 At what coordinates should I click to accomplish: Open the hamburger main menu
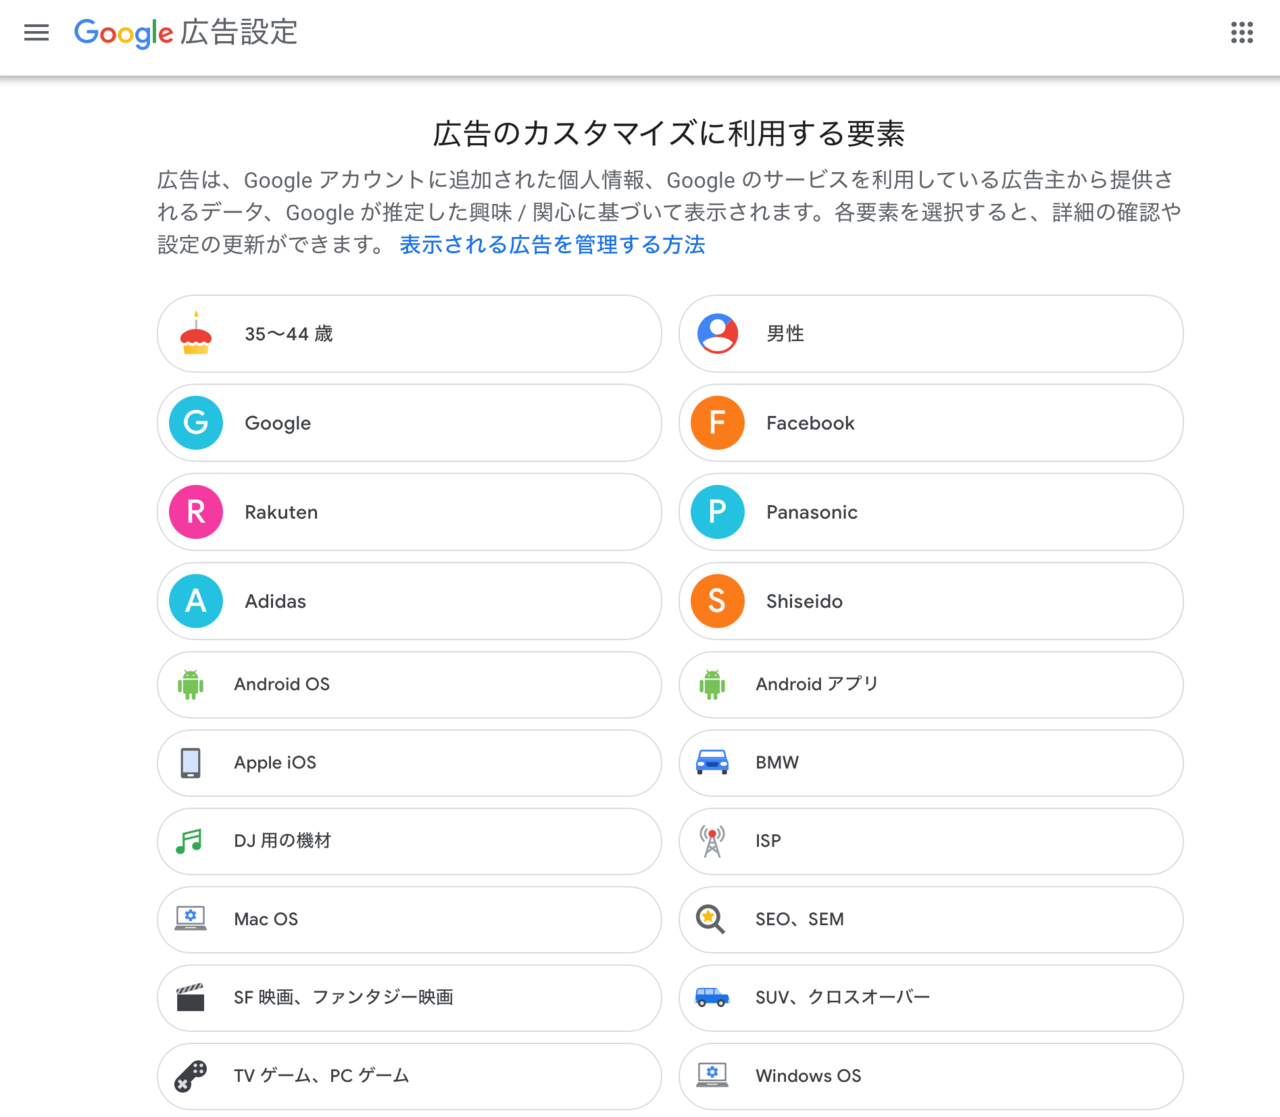pyautogui.click(x=36, y=33)
